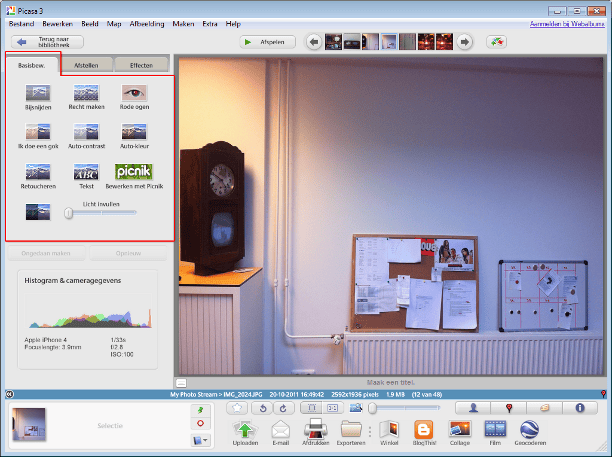612x457 pixels.
Task: Apply Auto-kleur color correction
Action: pos(134,132)
